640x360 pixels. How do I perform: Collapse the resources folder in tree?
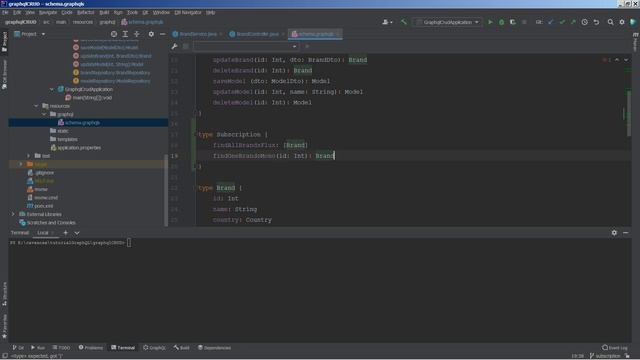[x=36, y=106]
